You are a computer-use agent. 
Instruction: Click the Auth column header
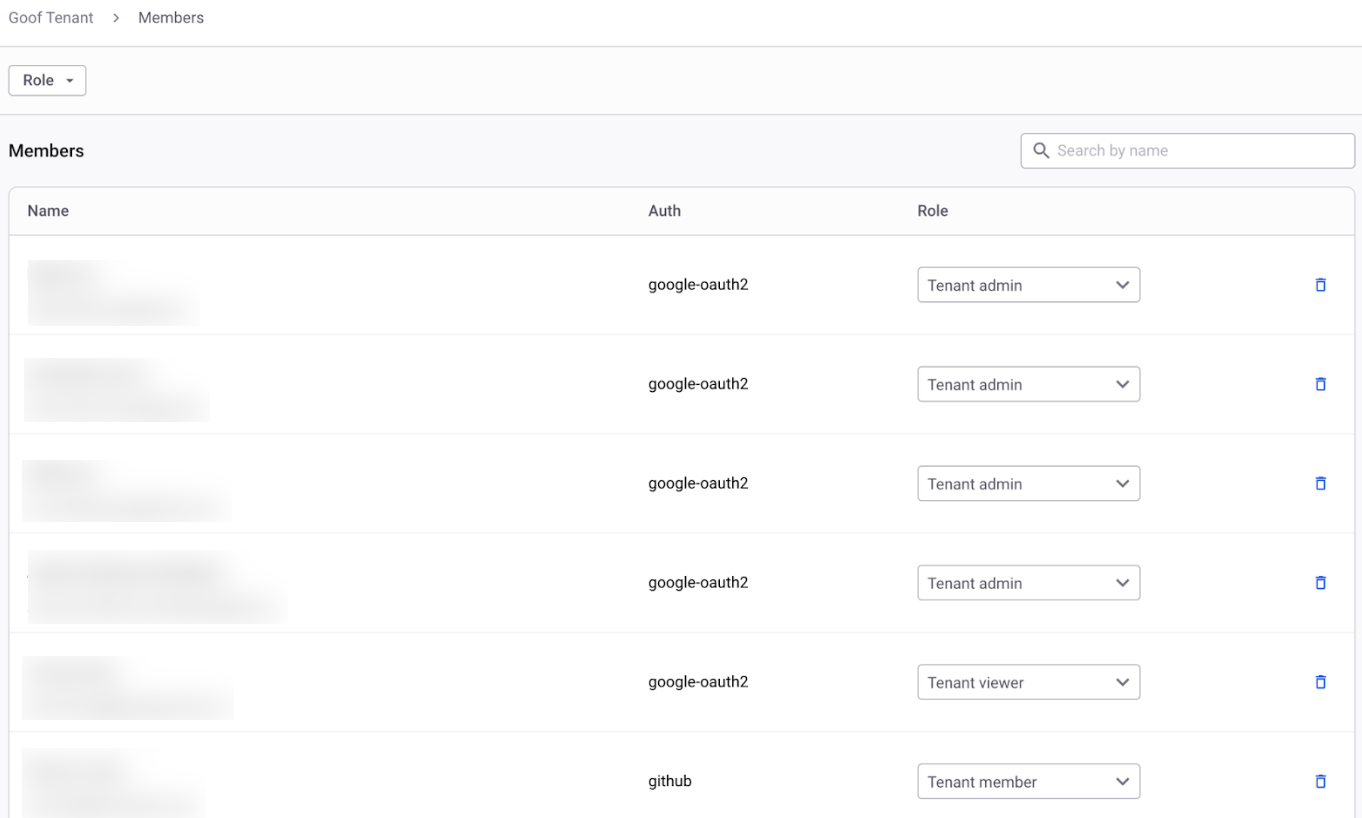click(664, 211)
